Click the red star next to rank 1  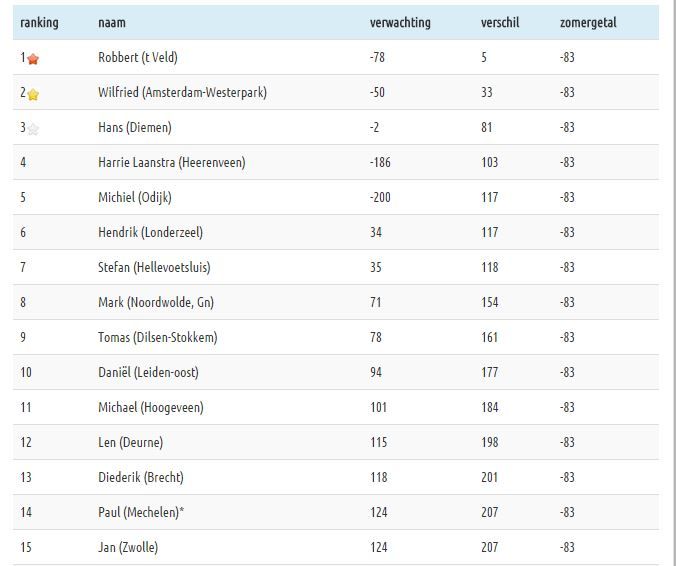pos(33,59)
